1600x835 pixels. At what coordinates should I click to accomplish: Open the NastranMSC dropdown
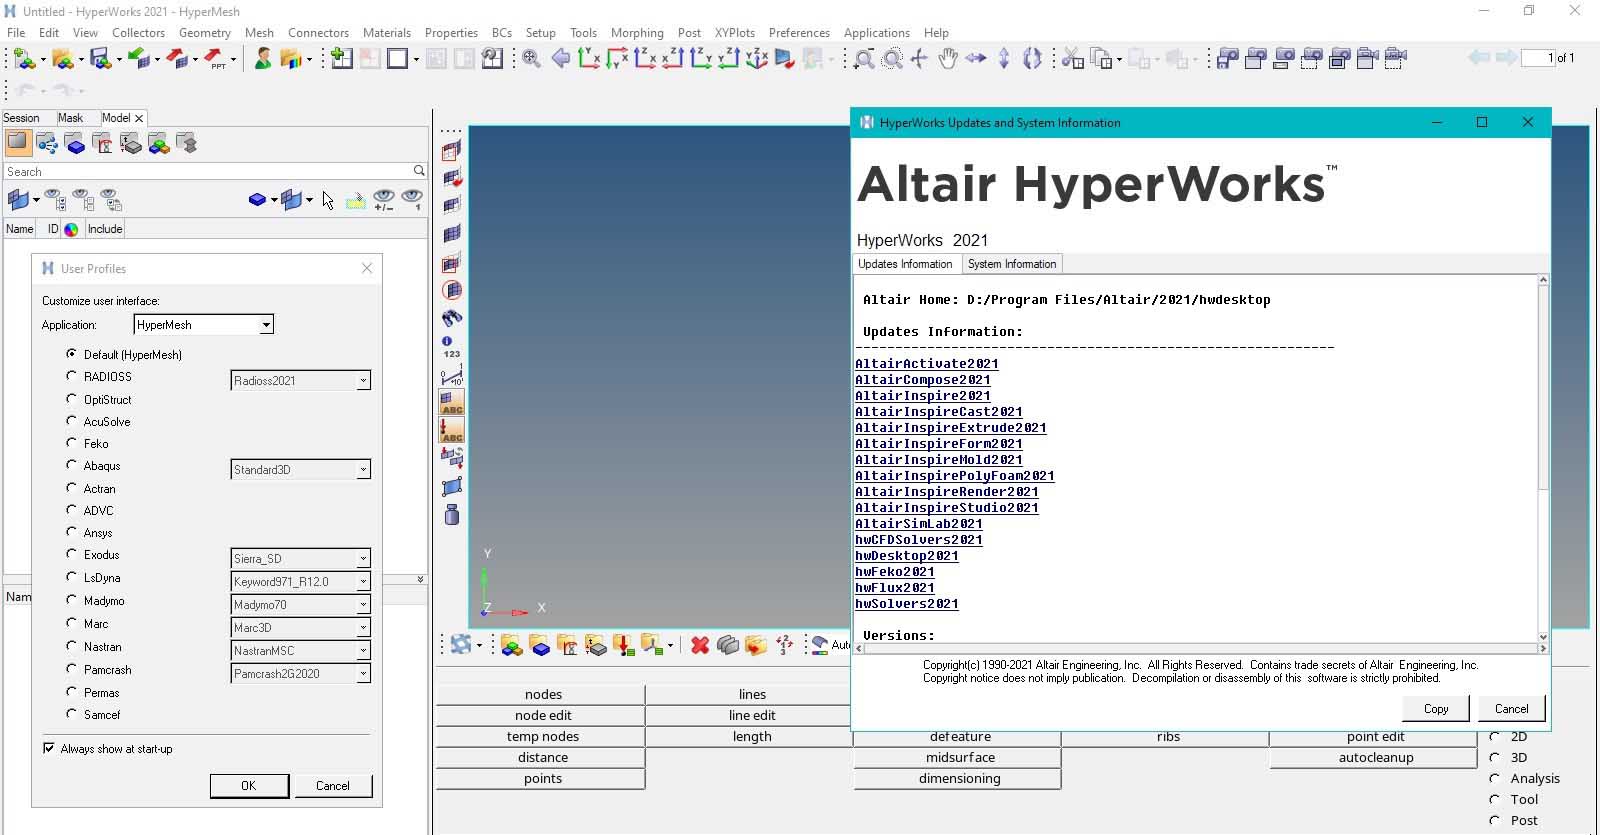tap(300, 651)
